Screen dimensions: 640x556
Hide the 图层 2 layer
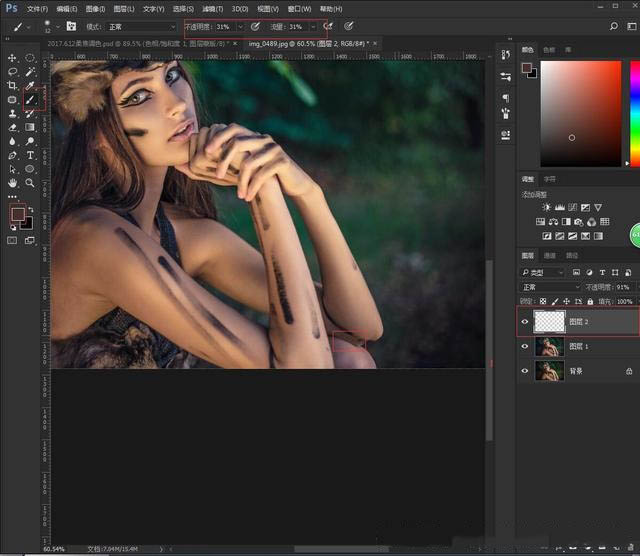(x=525, y=321)
